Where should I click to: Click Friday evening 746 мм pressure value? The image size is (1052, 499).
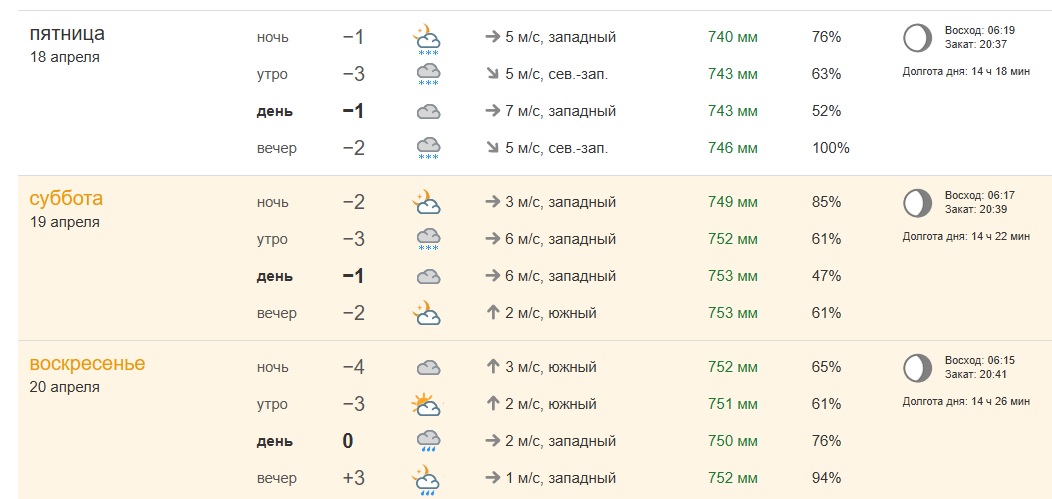click(733, 148)
